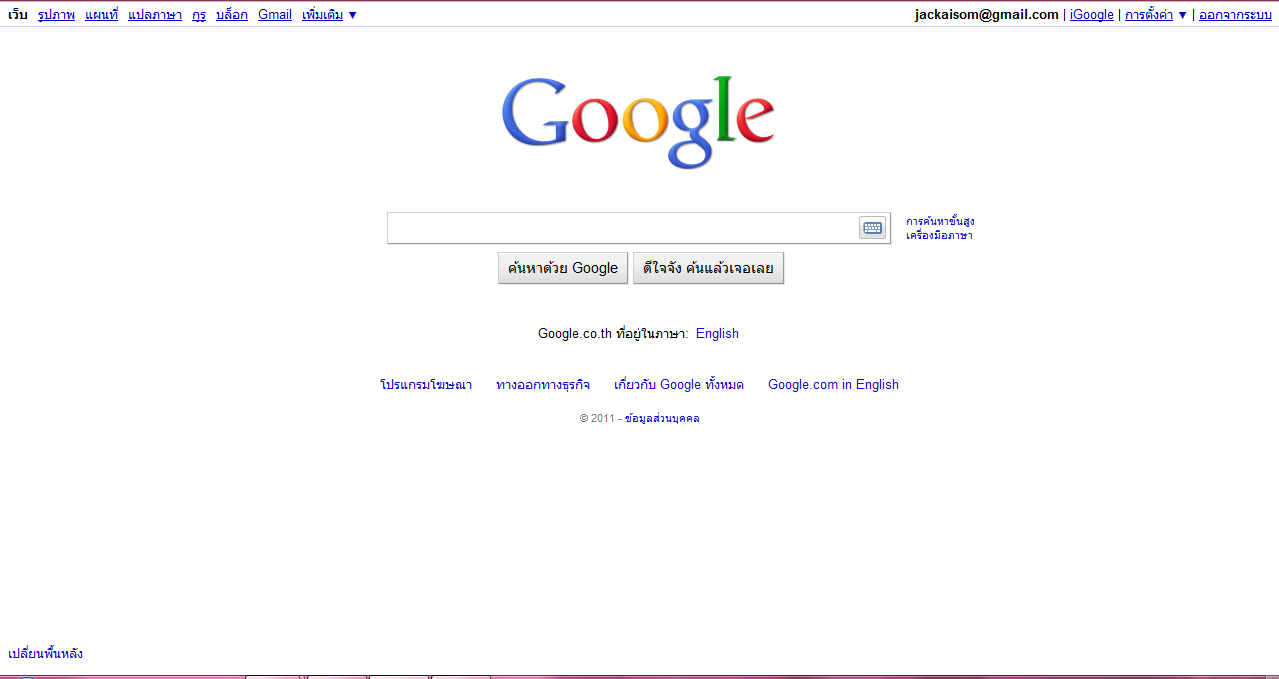This screenshot has width=1279, height=679.
Task: Click เปลี่ยนพื้นหลัง change background link
Action: point(46,654)
